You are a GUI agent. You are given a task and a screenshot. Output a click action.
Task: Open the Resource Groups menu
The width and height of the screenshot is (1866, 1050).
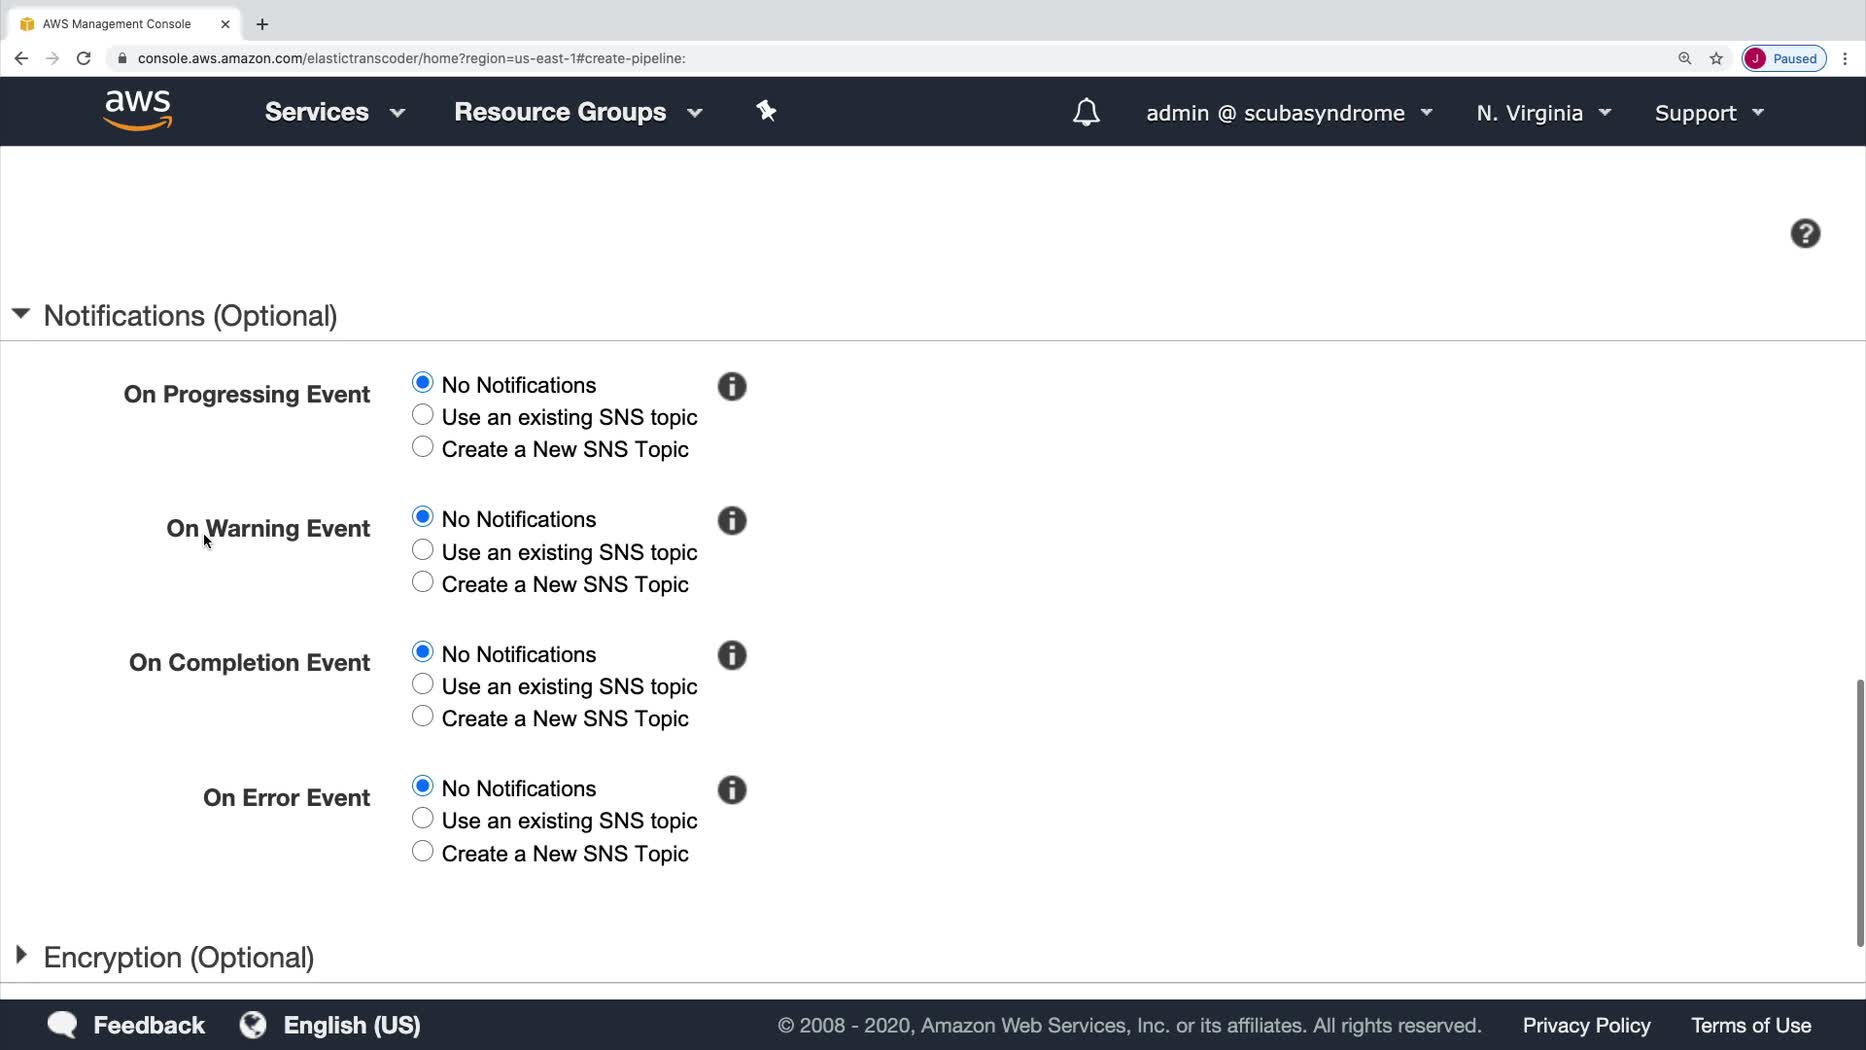577,112
